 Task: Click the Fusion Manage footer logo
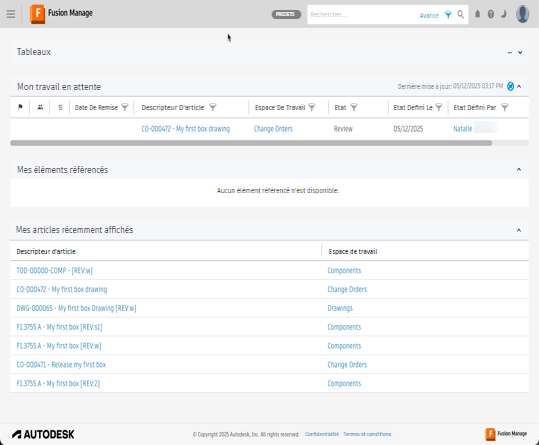(506, 434)
